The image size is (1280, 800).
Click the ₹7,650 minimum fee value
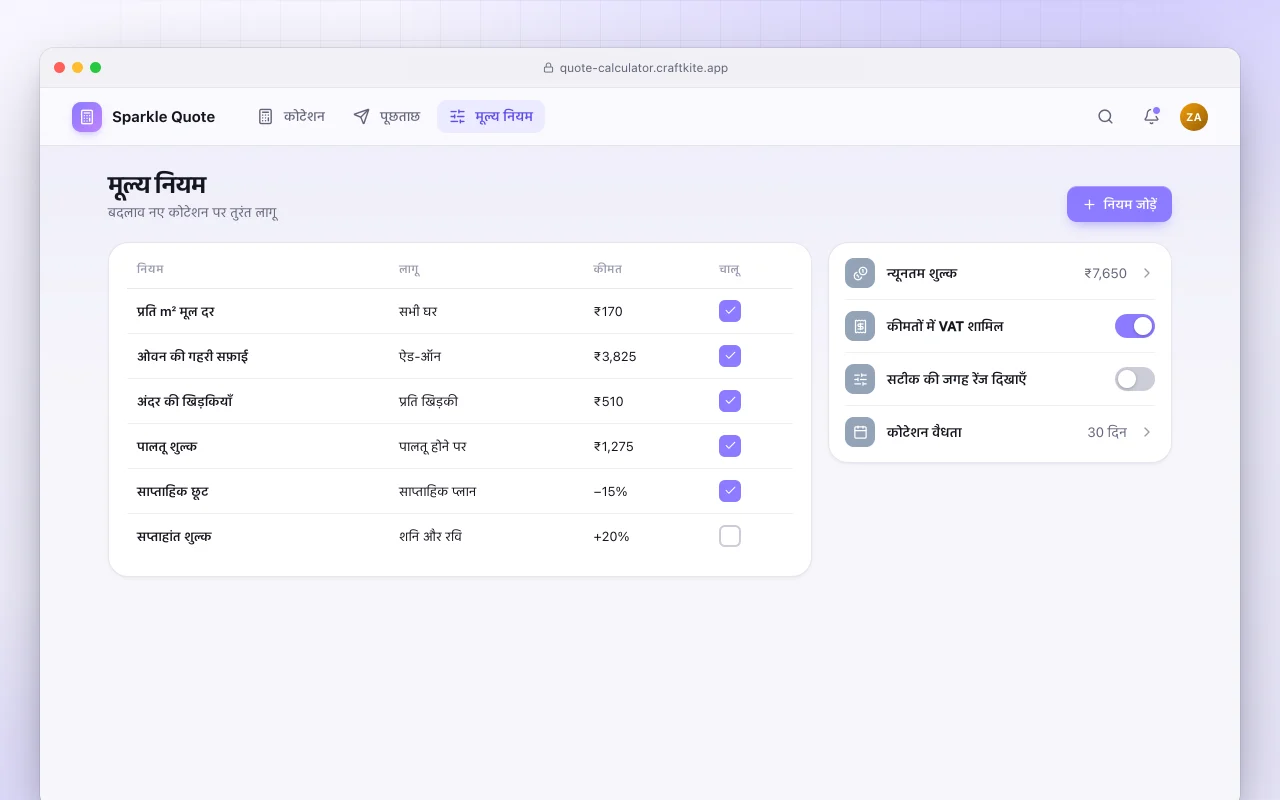click(x=1105, y=273)
